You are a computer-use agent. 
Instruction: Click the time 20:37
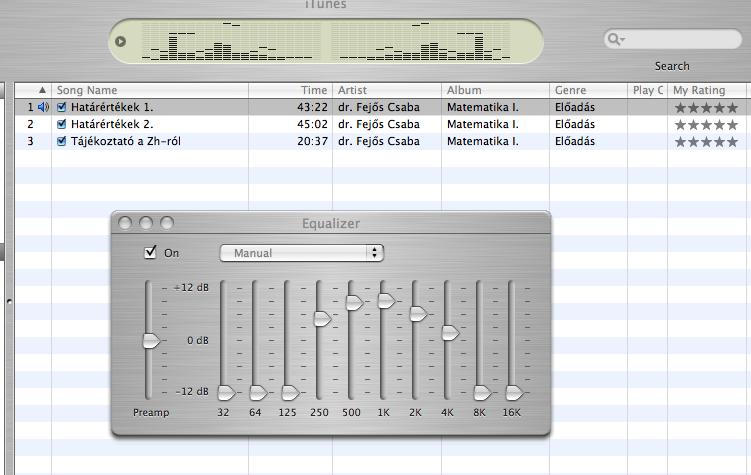click(x=312, y=141)
